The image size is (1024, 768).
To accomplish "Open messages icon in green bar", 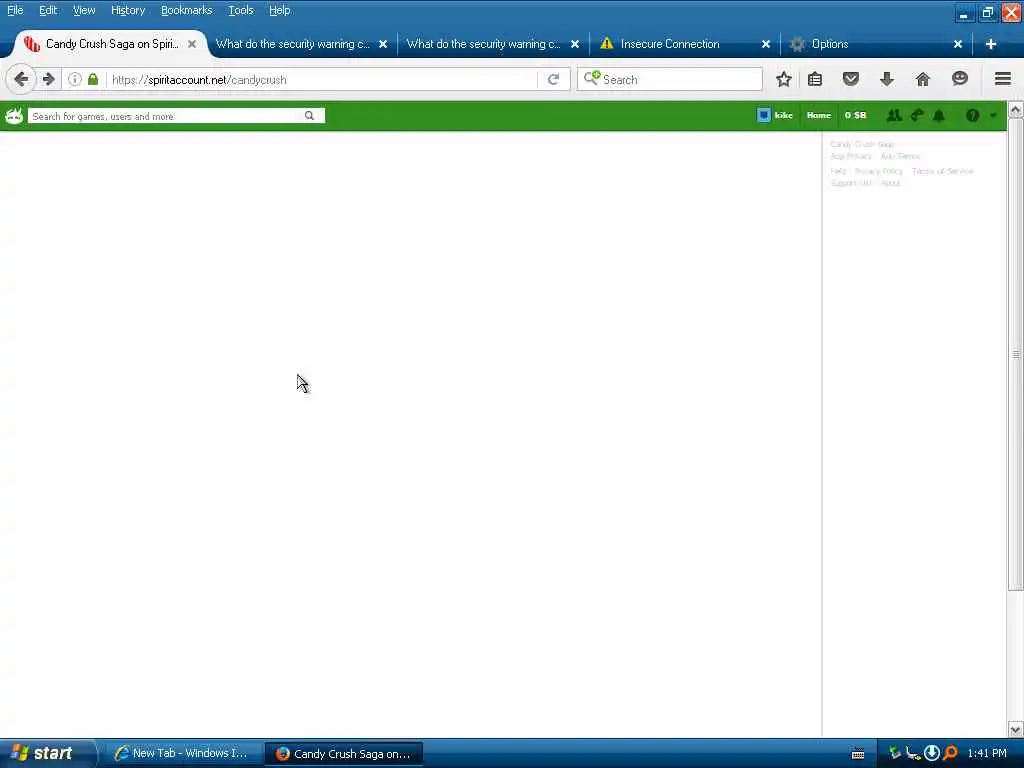I will pos(917,116).
